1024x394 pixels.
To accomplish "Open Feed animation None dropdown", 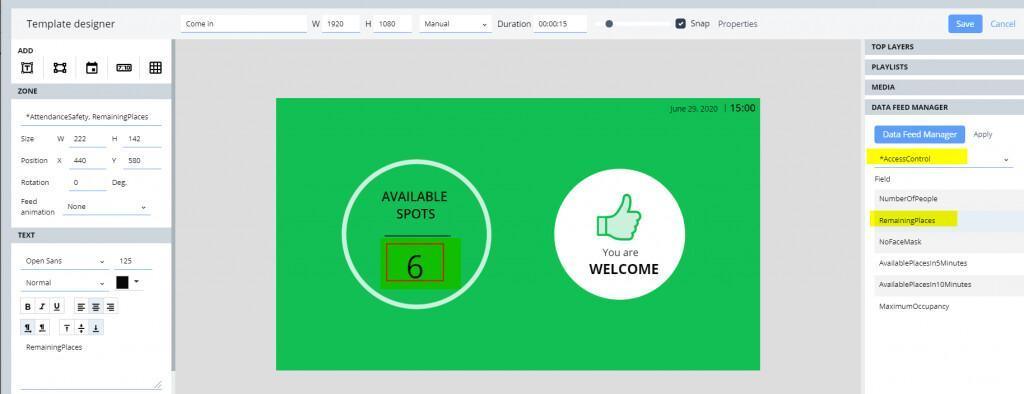I will click(x=106, y=206).
